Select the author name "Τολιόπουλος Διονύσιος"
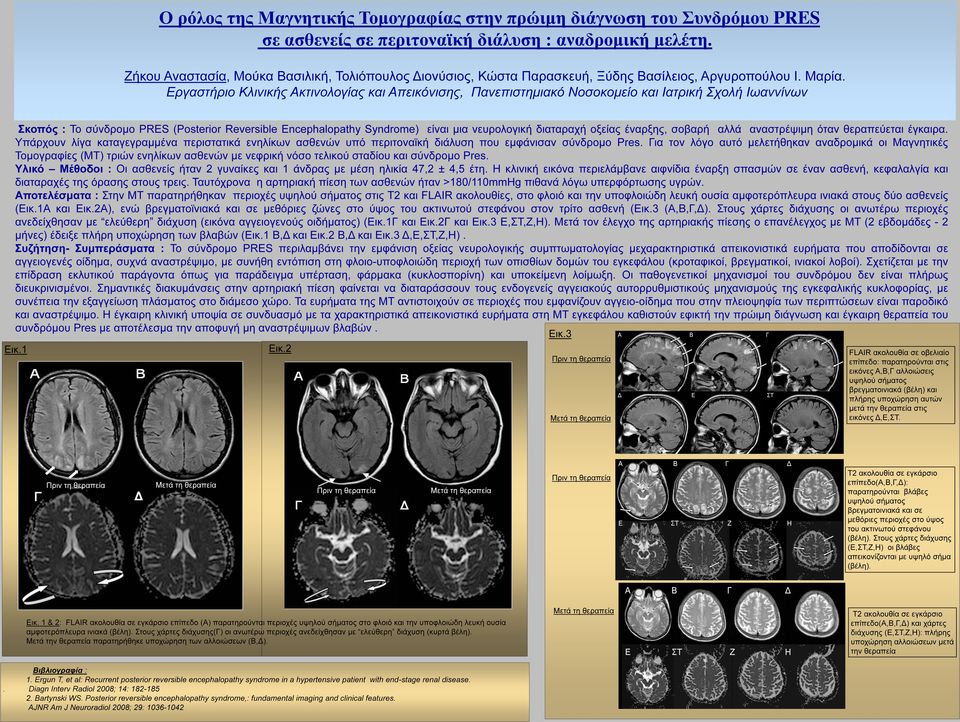The image size is (960, 722). coord(404,77)
